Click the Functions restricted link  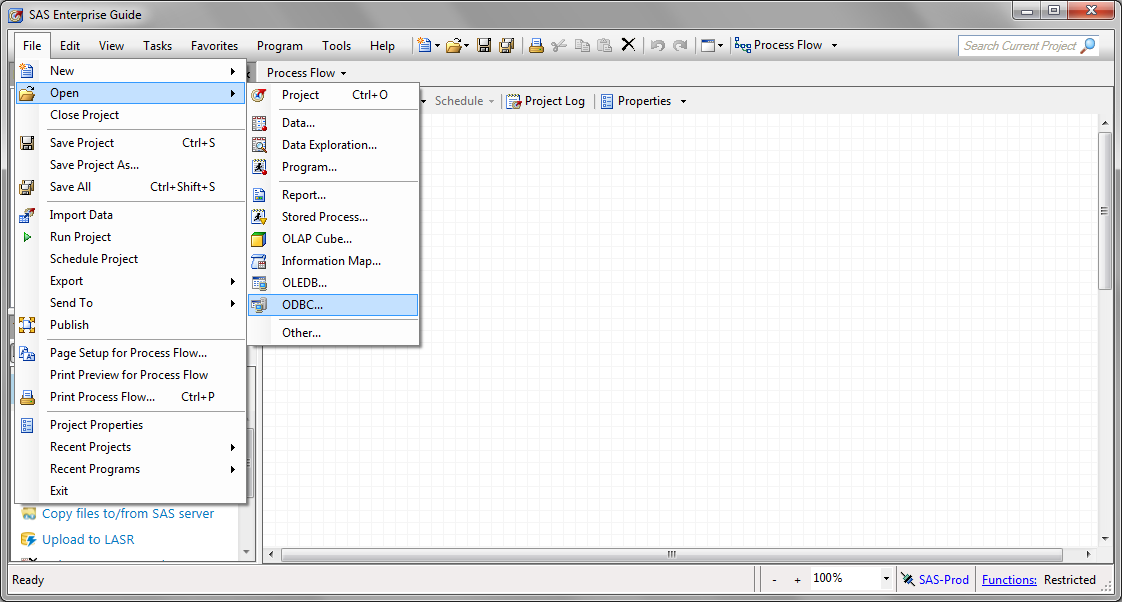[1008, 579]
